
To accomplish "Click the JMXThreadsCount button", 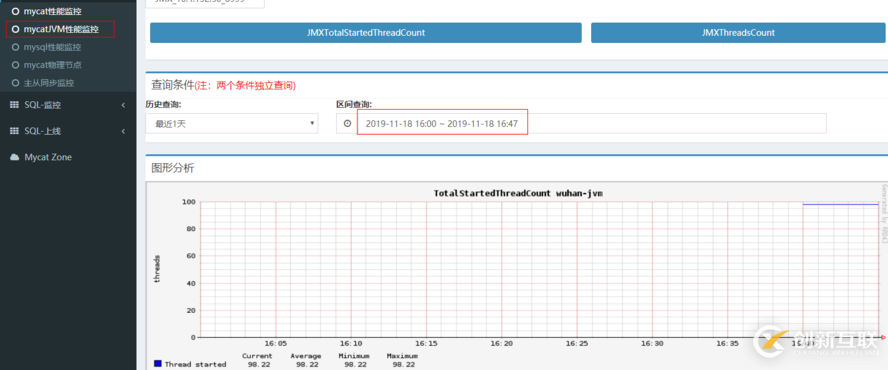I will pos(738,33).
